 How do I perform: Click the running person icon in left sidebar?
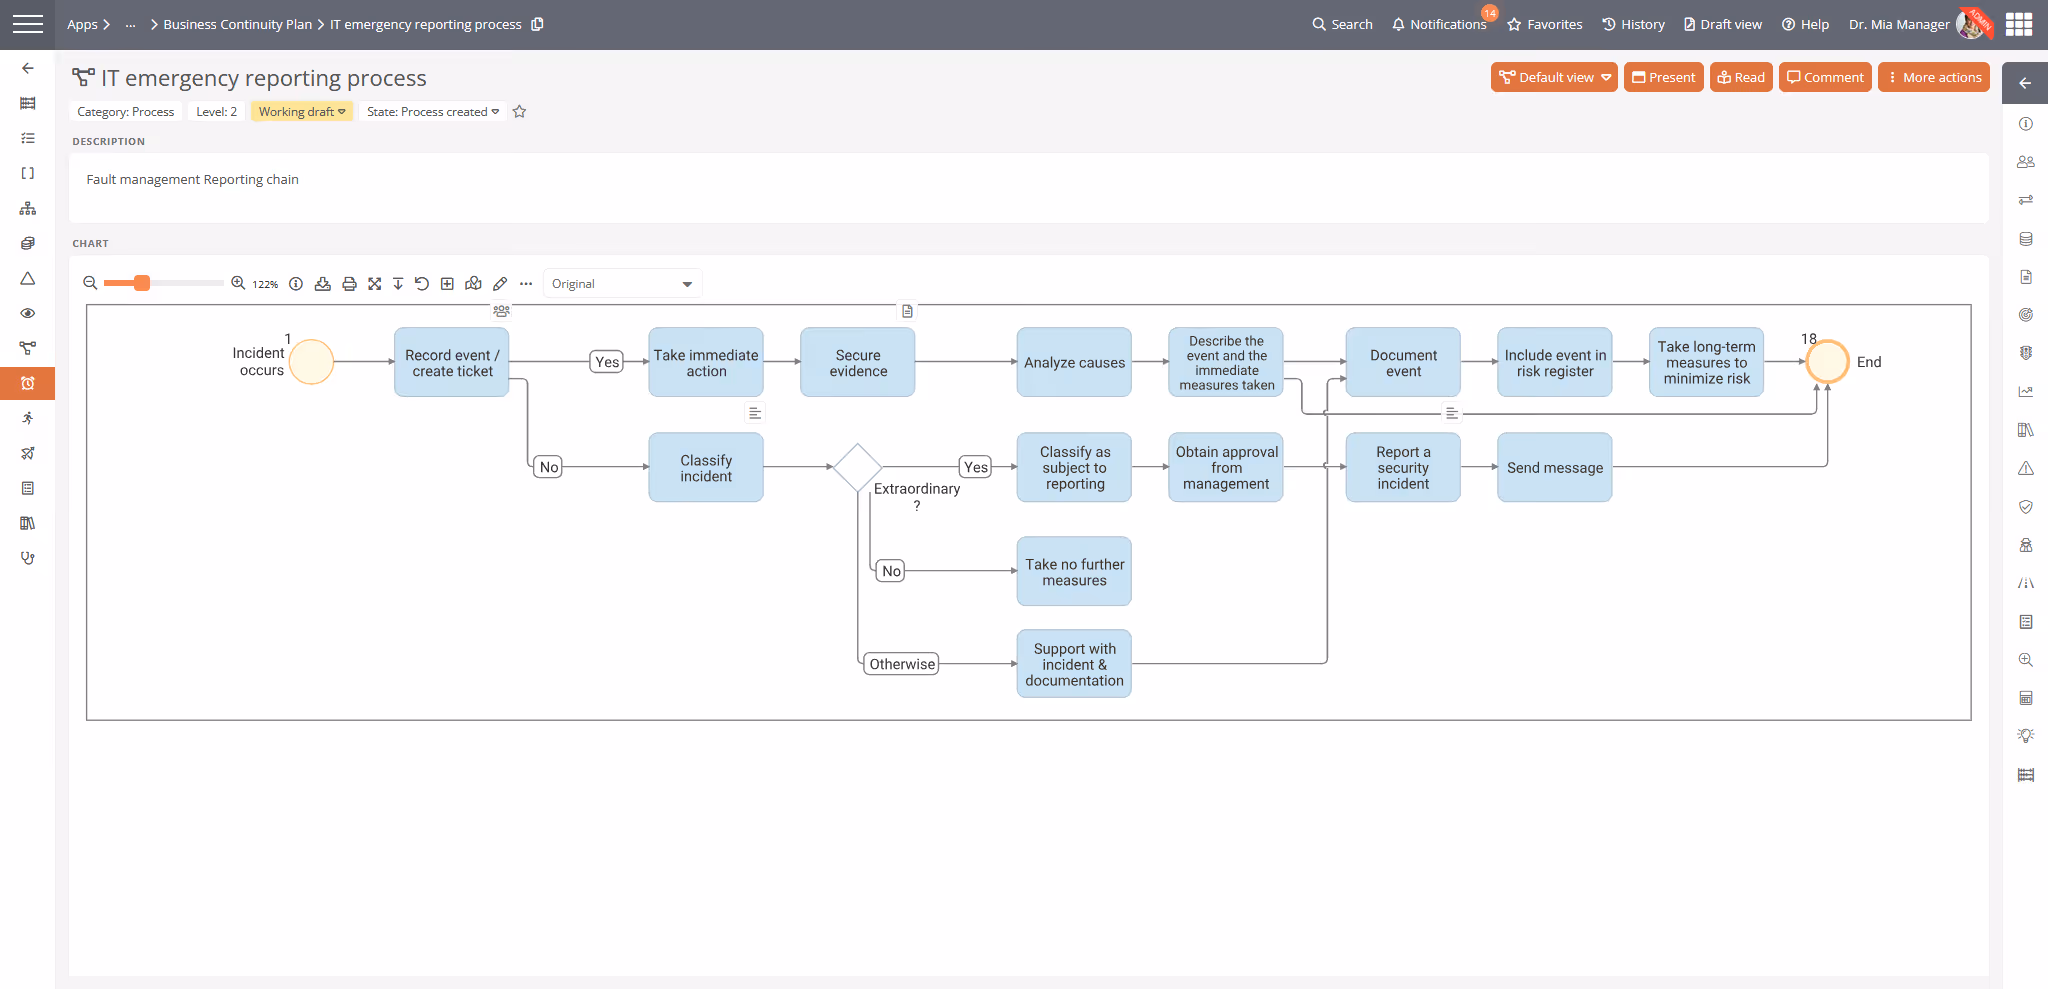(27, 418)
